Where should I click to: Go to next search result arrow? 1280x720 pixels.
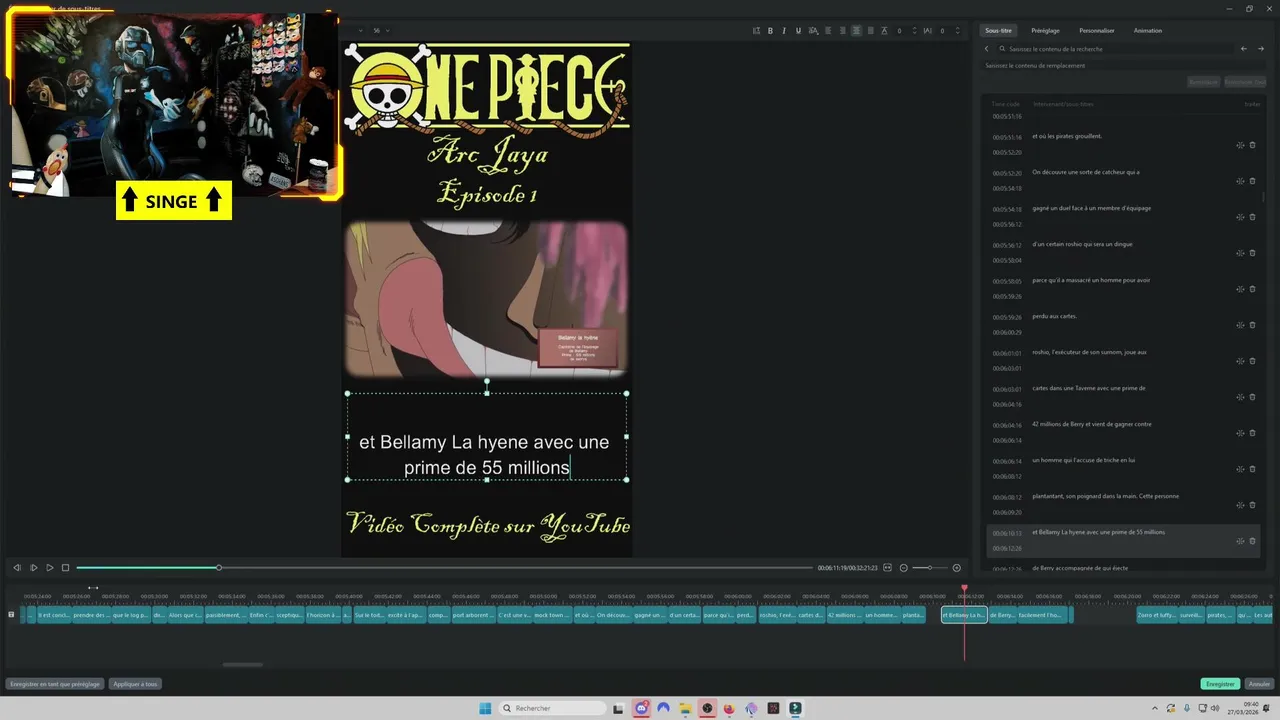1261,48
